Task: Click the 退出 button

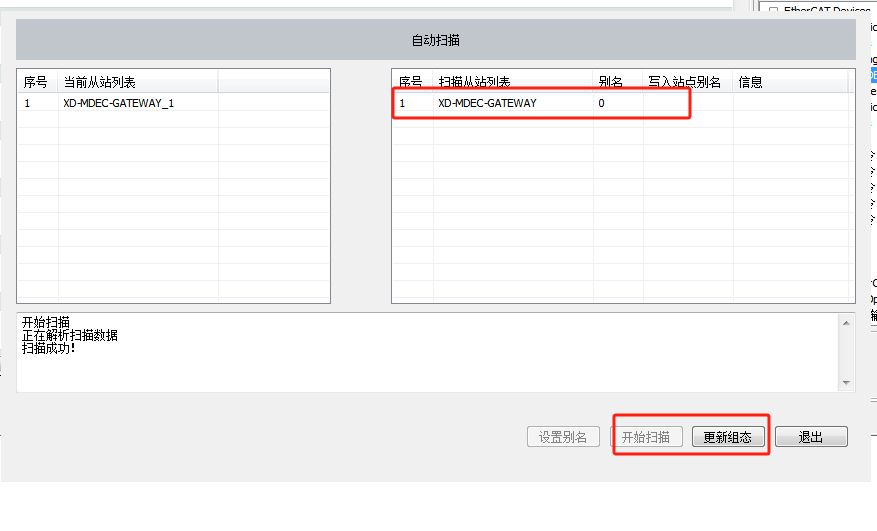Action: (x=811, y=437)
